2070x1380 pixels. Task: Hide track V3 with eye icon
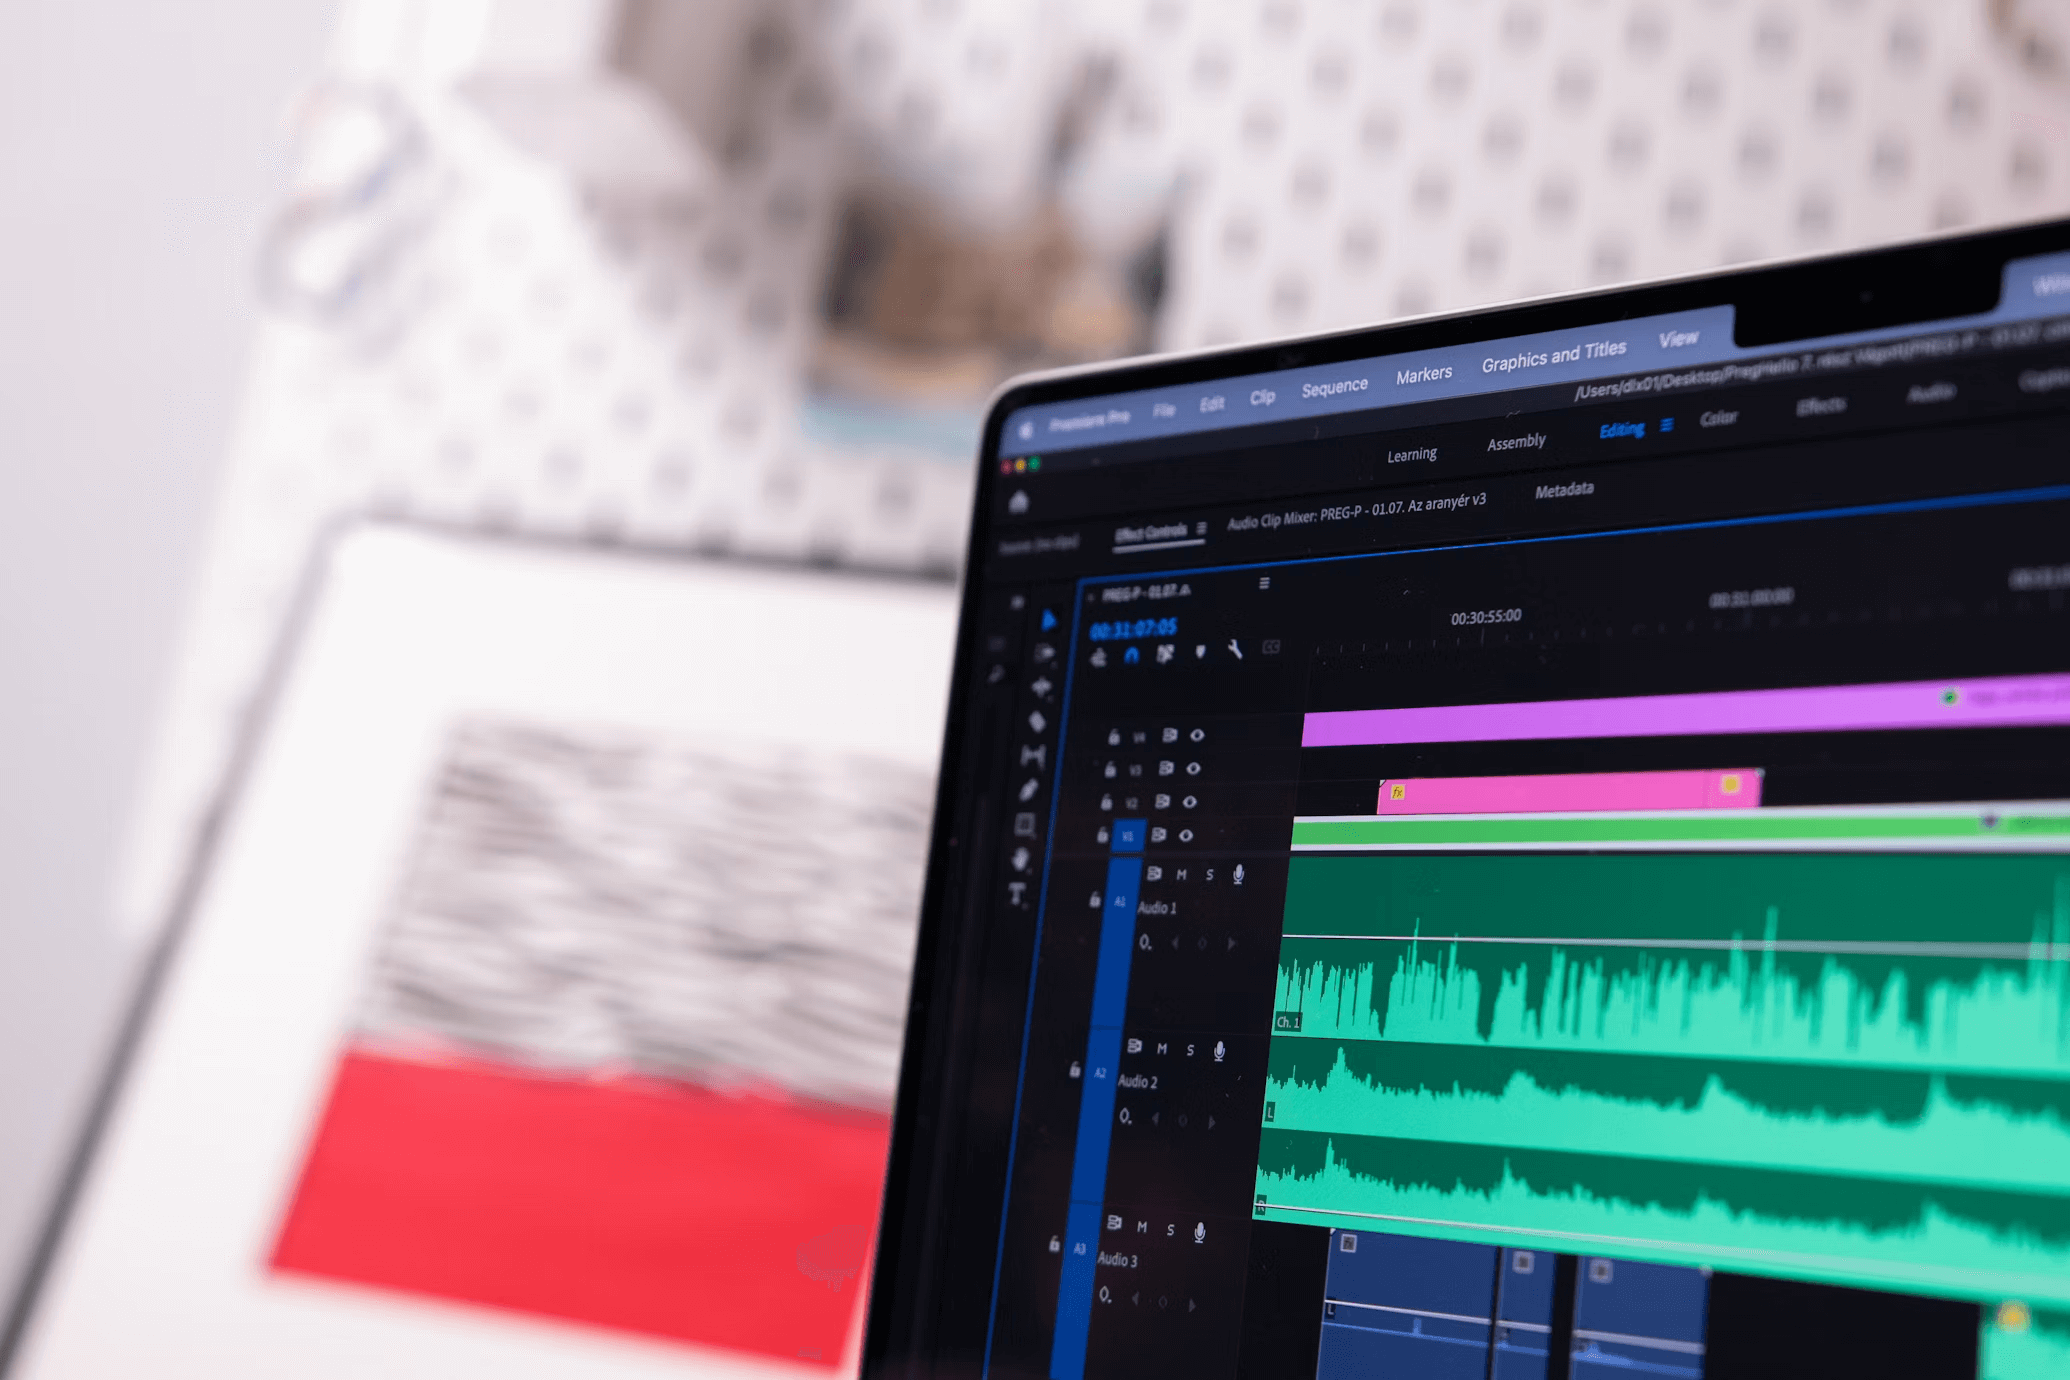pos(1193,768)
